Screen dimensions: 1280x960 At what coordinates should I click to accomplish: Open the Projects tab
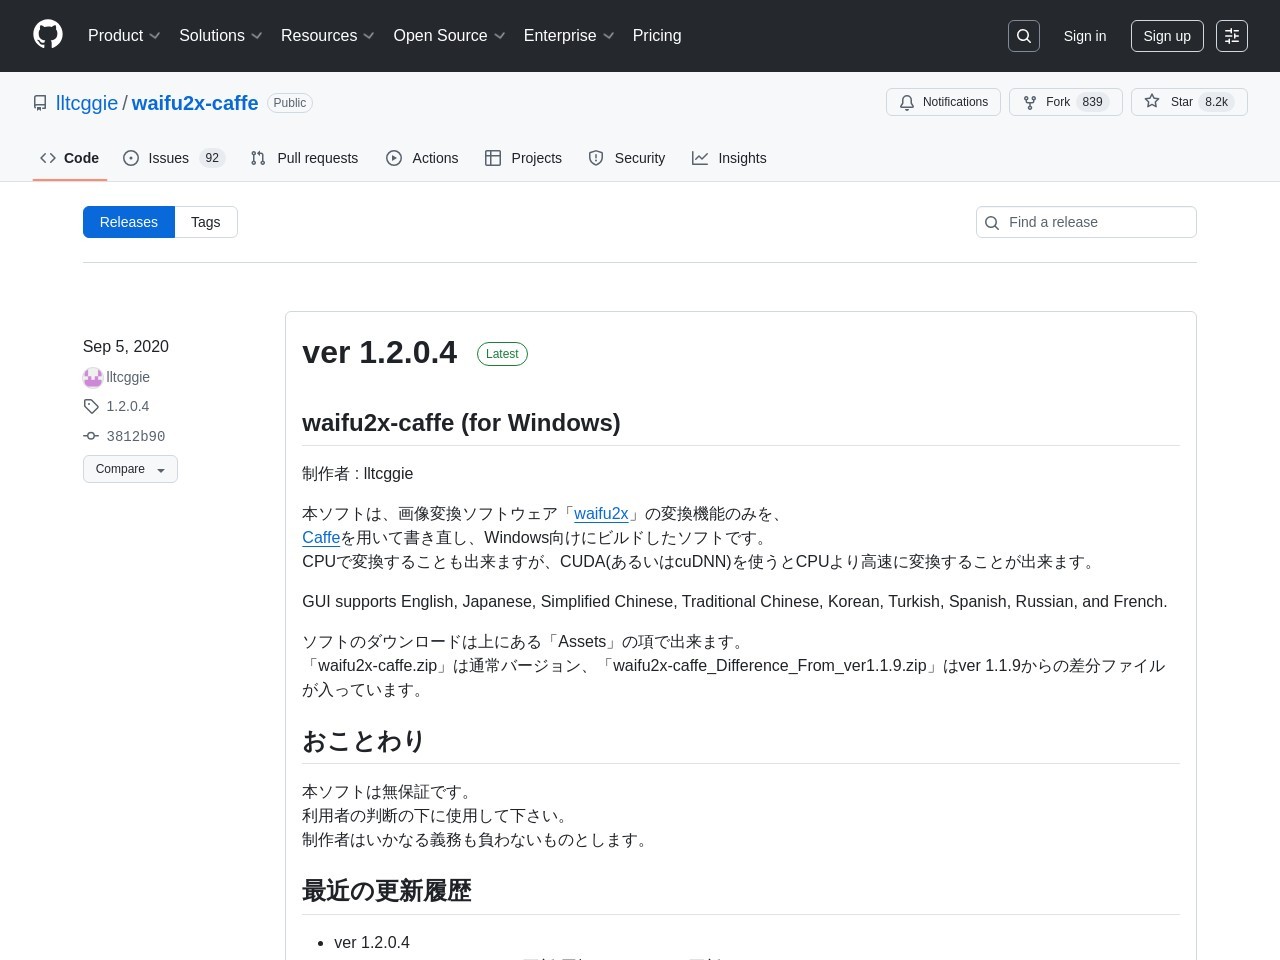point(523,158)
